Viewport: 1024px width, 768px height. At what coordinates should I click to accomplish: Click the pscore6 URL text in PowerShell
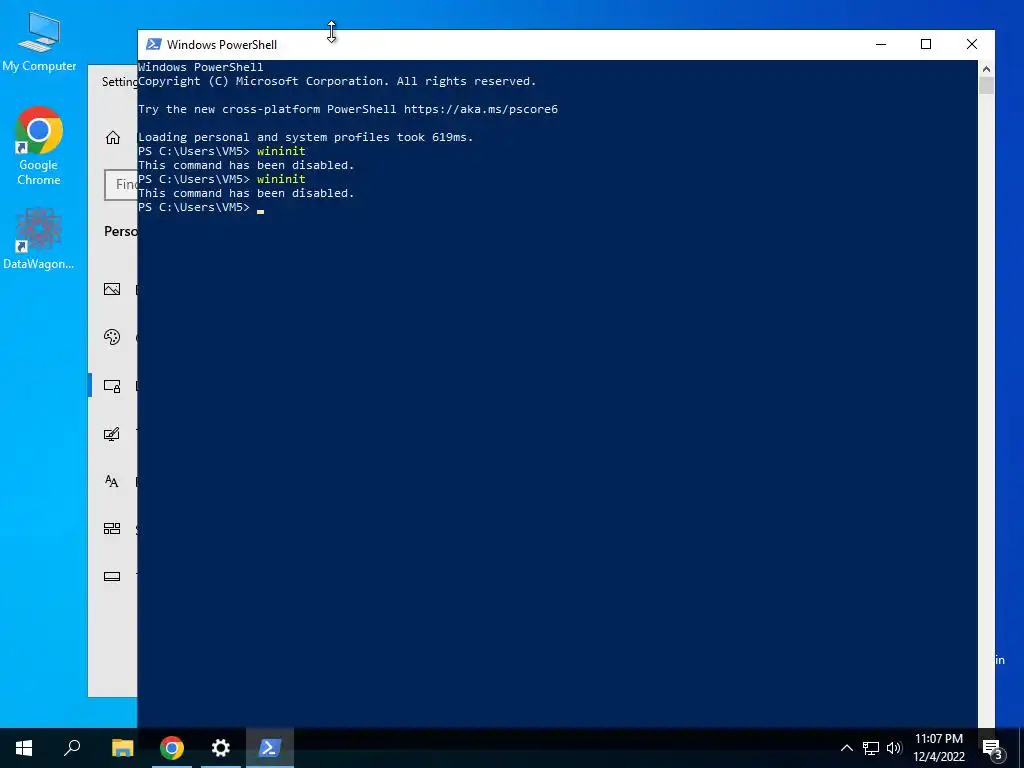[481, 109]
